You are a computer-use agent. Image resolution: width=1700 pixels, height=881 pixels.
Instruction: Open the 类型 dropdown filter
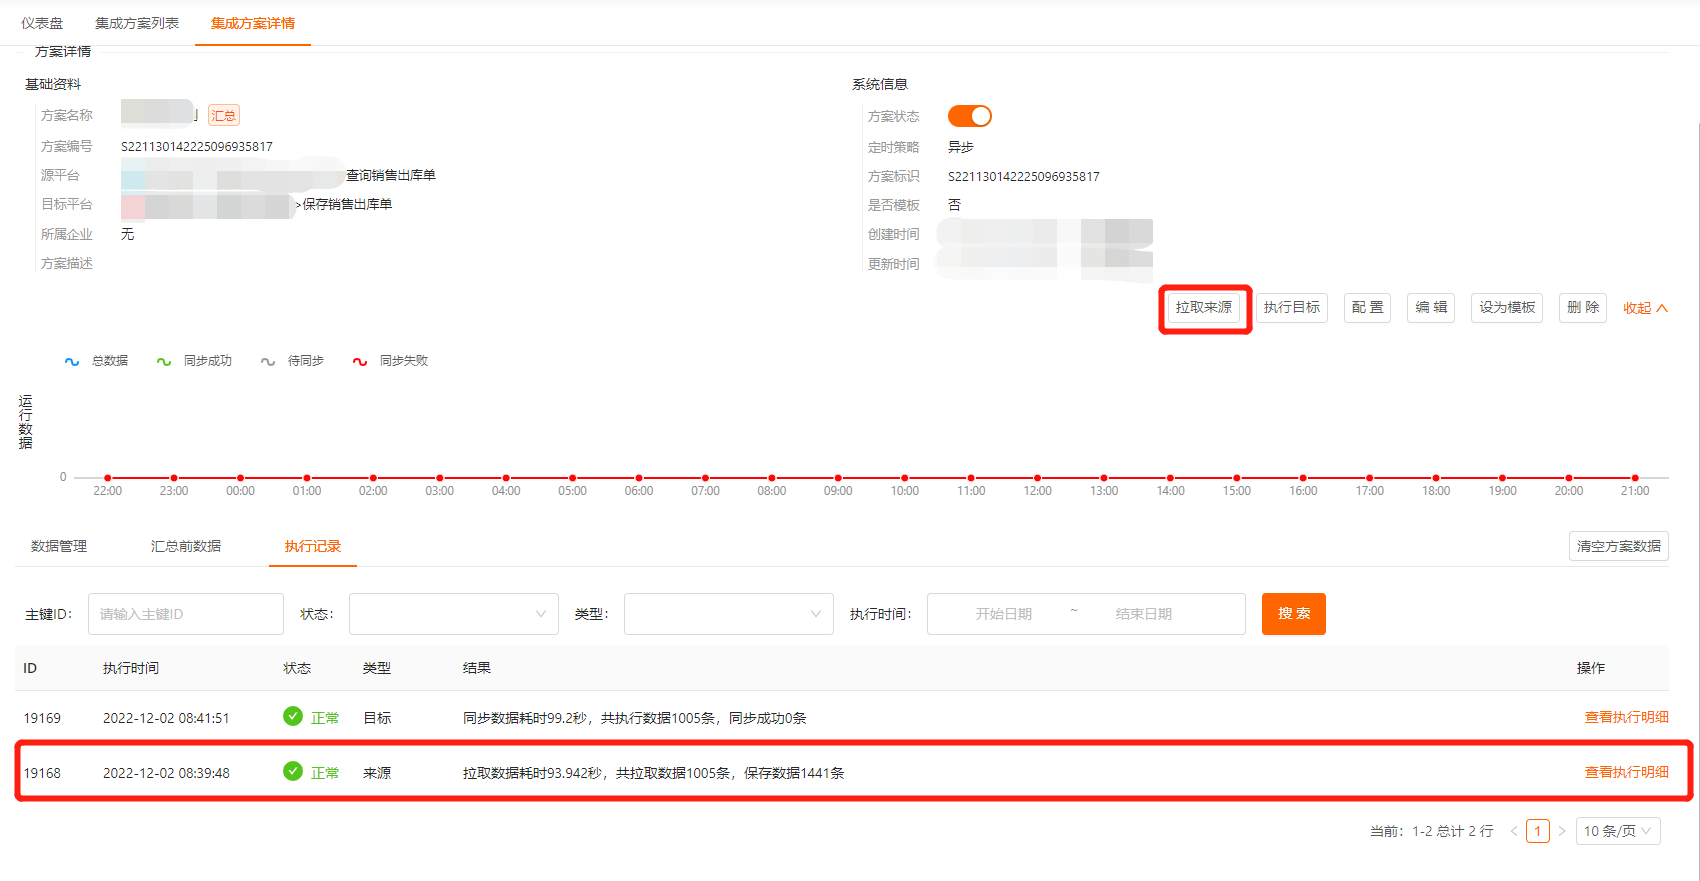728,614
